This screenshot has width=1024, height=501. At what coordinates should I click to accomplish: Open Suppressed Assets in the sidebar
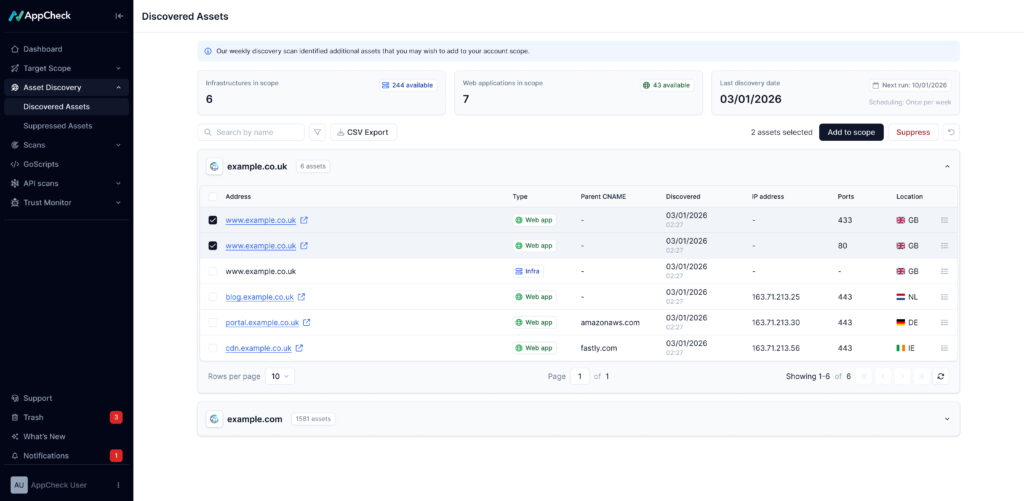tap(58, 126)
